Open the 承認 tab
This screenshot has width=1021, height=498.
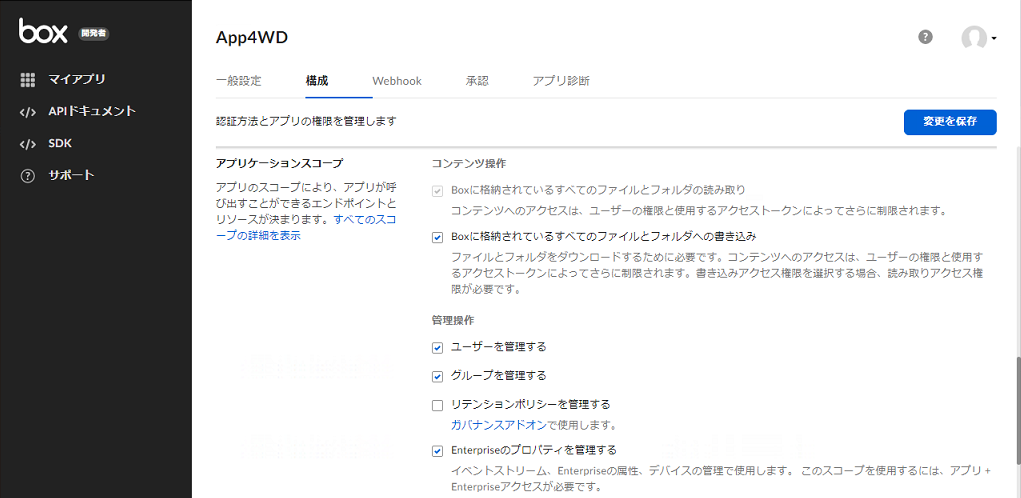pos(477,81)
